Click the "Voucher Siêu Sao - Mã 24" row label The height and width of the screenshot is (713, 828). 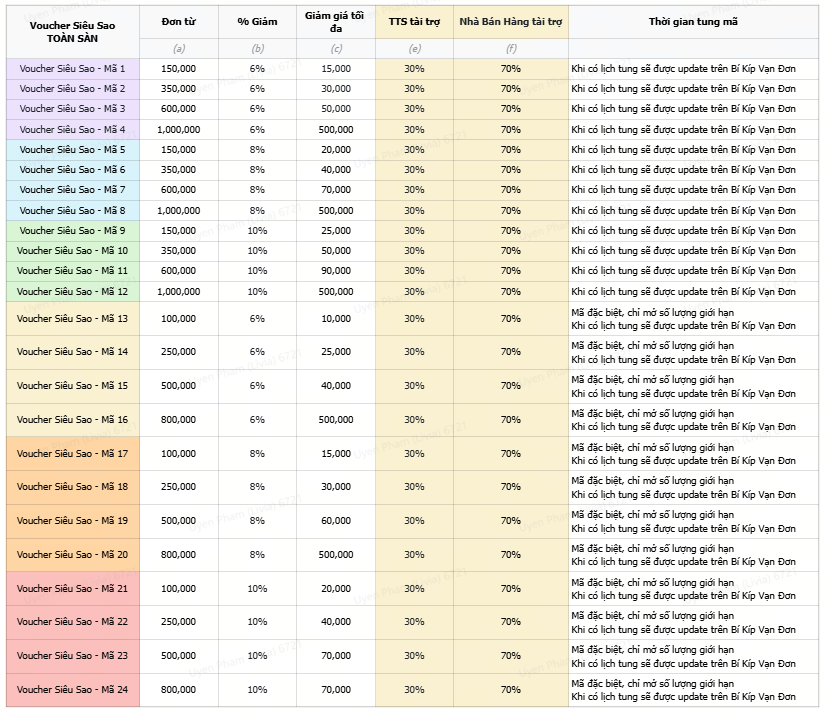[x=72, y=689]
